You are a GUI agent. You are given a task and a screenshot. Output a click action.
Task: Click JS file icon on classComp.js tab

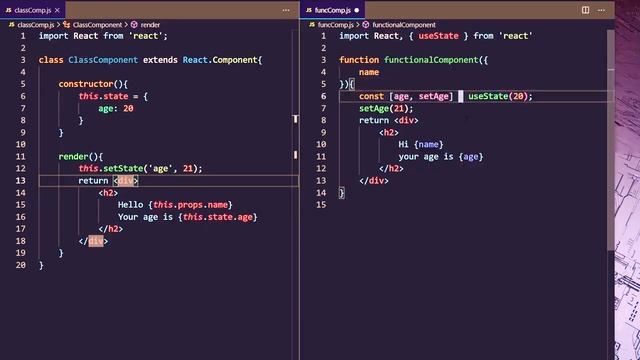tap(9, 10)
